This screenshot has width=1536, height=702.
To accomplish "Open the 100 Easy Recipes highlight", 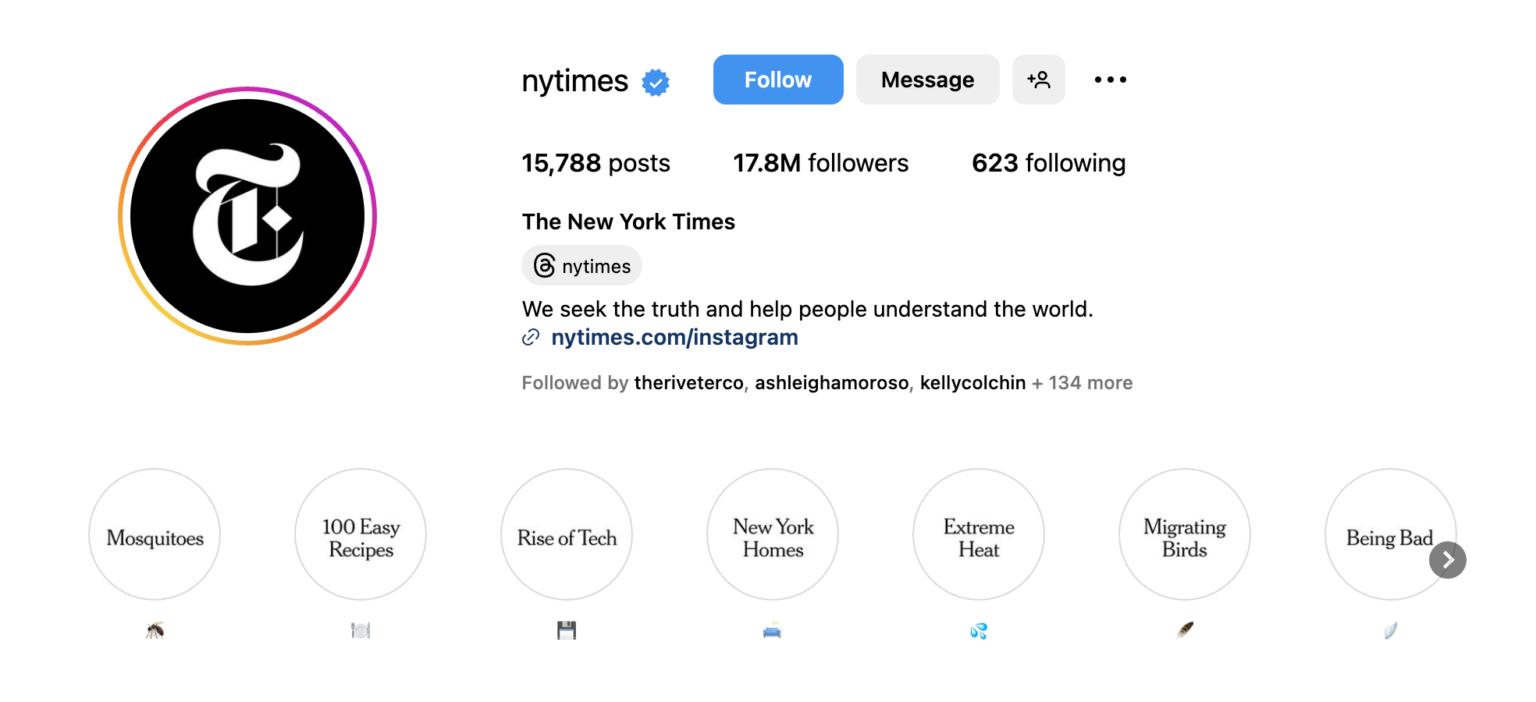I will [360, 534].
